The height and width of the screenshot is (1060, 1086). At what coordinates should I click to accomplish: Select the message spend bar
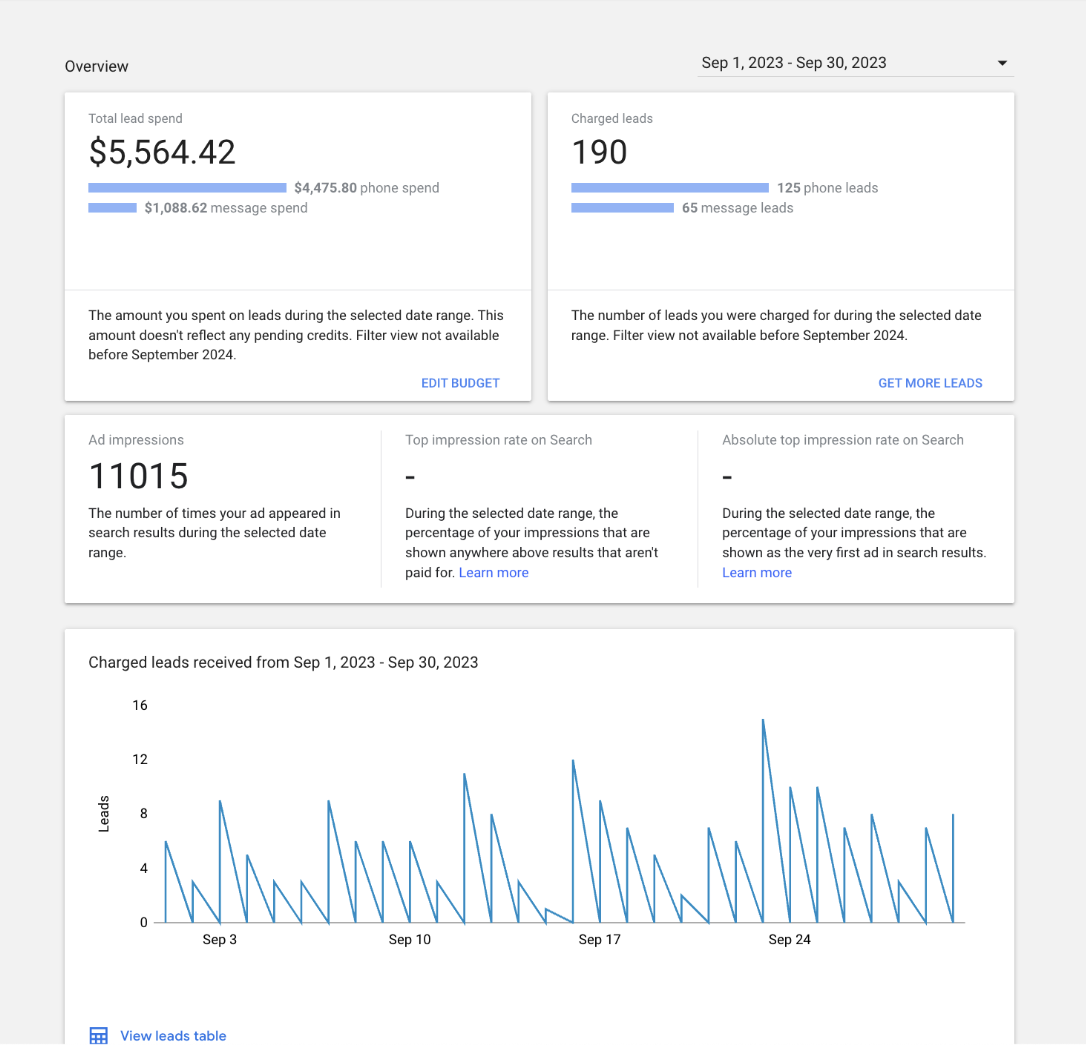[x=112, y=208]
